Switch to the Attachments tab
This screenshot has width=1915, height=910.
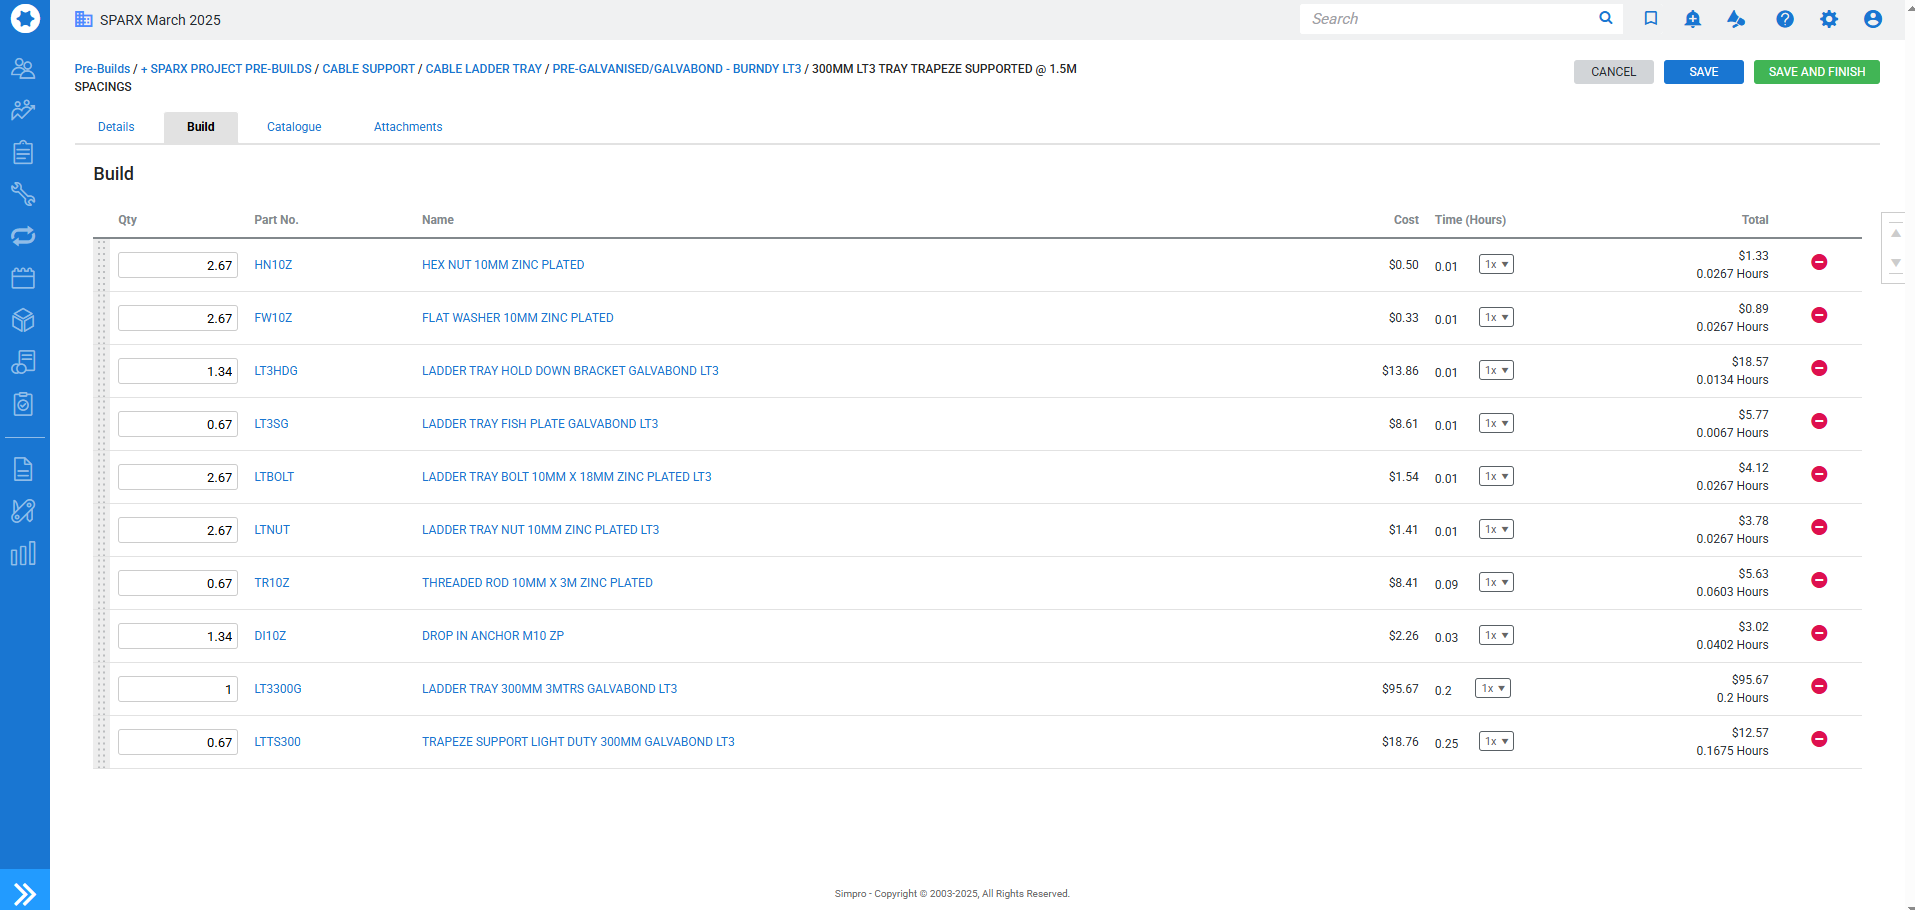coord(408,127)
